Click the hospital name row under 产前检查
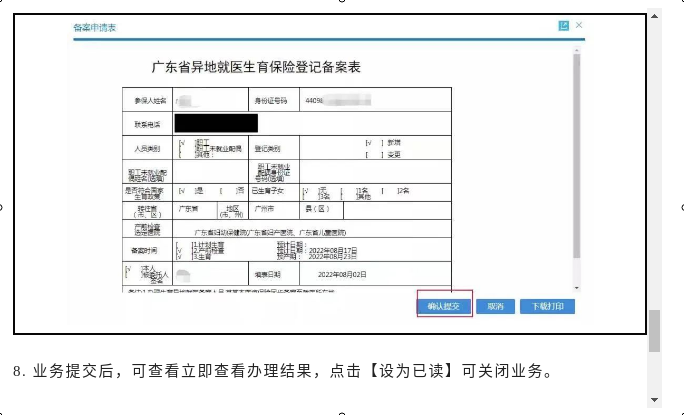684x415 pixels. (x=312, y=229)
